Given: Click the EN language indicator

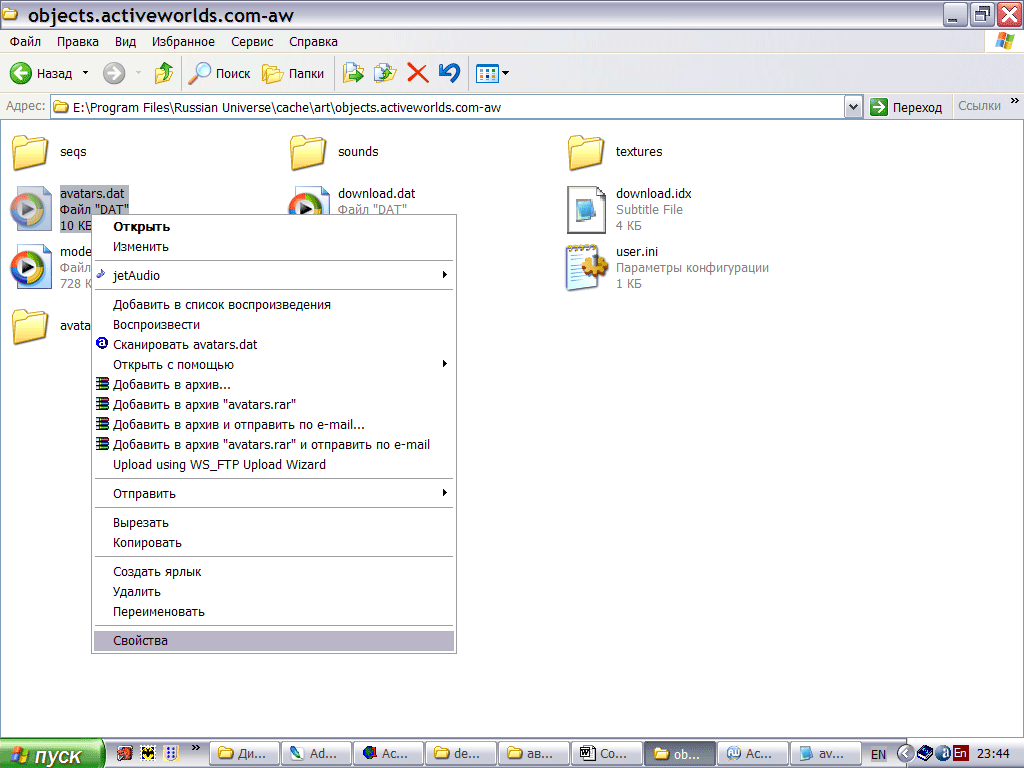Looking at the screenshot, I should point(878,754).
